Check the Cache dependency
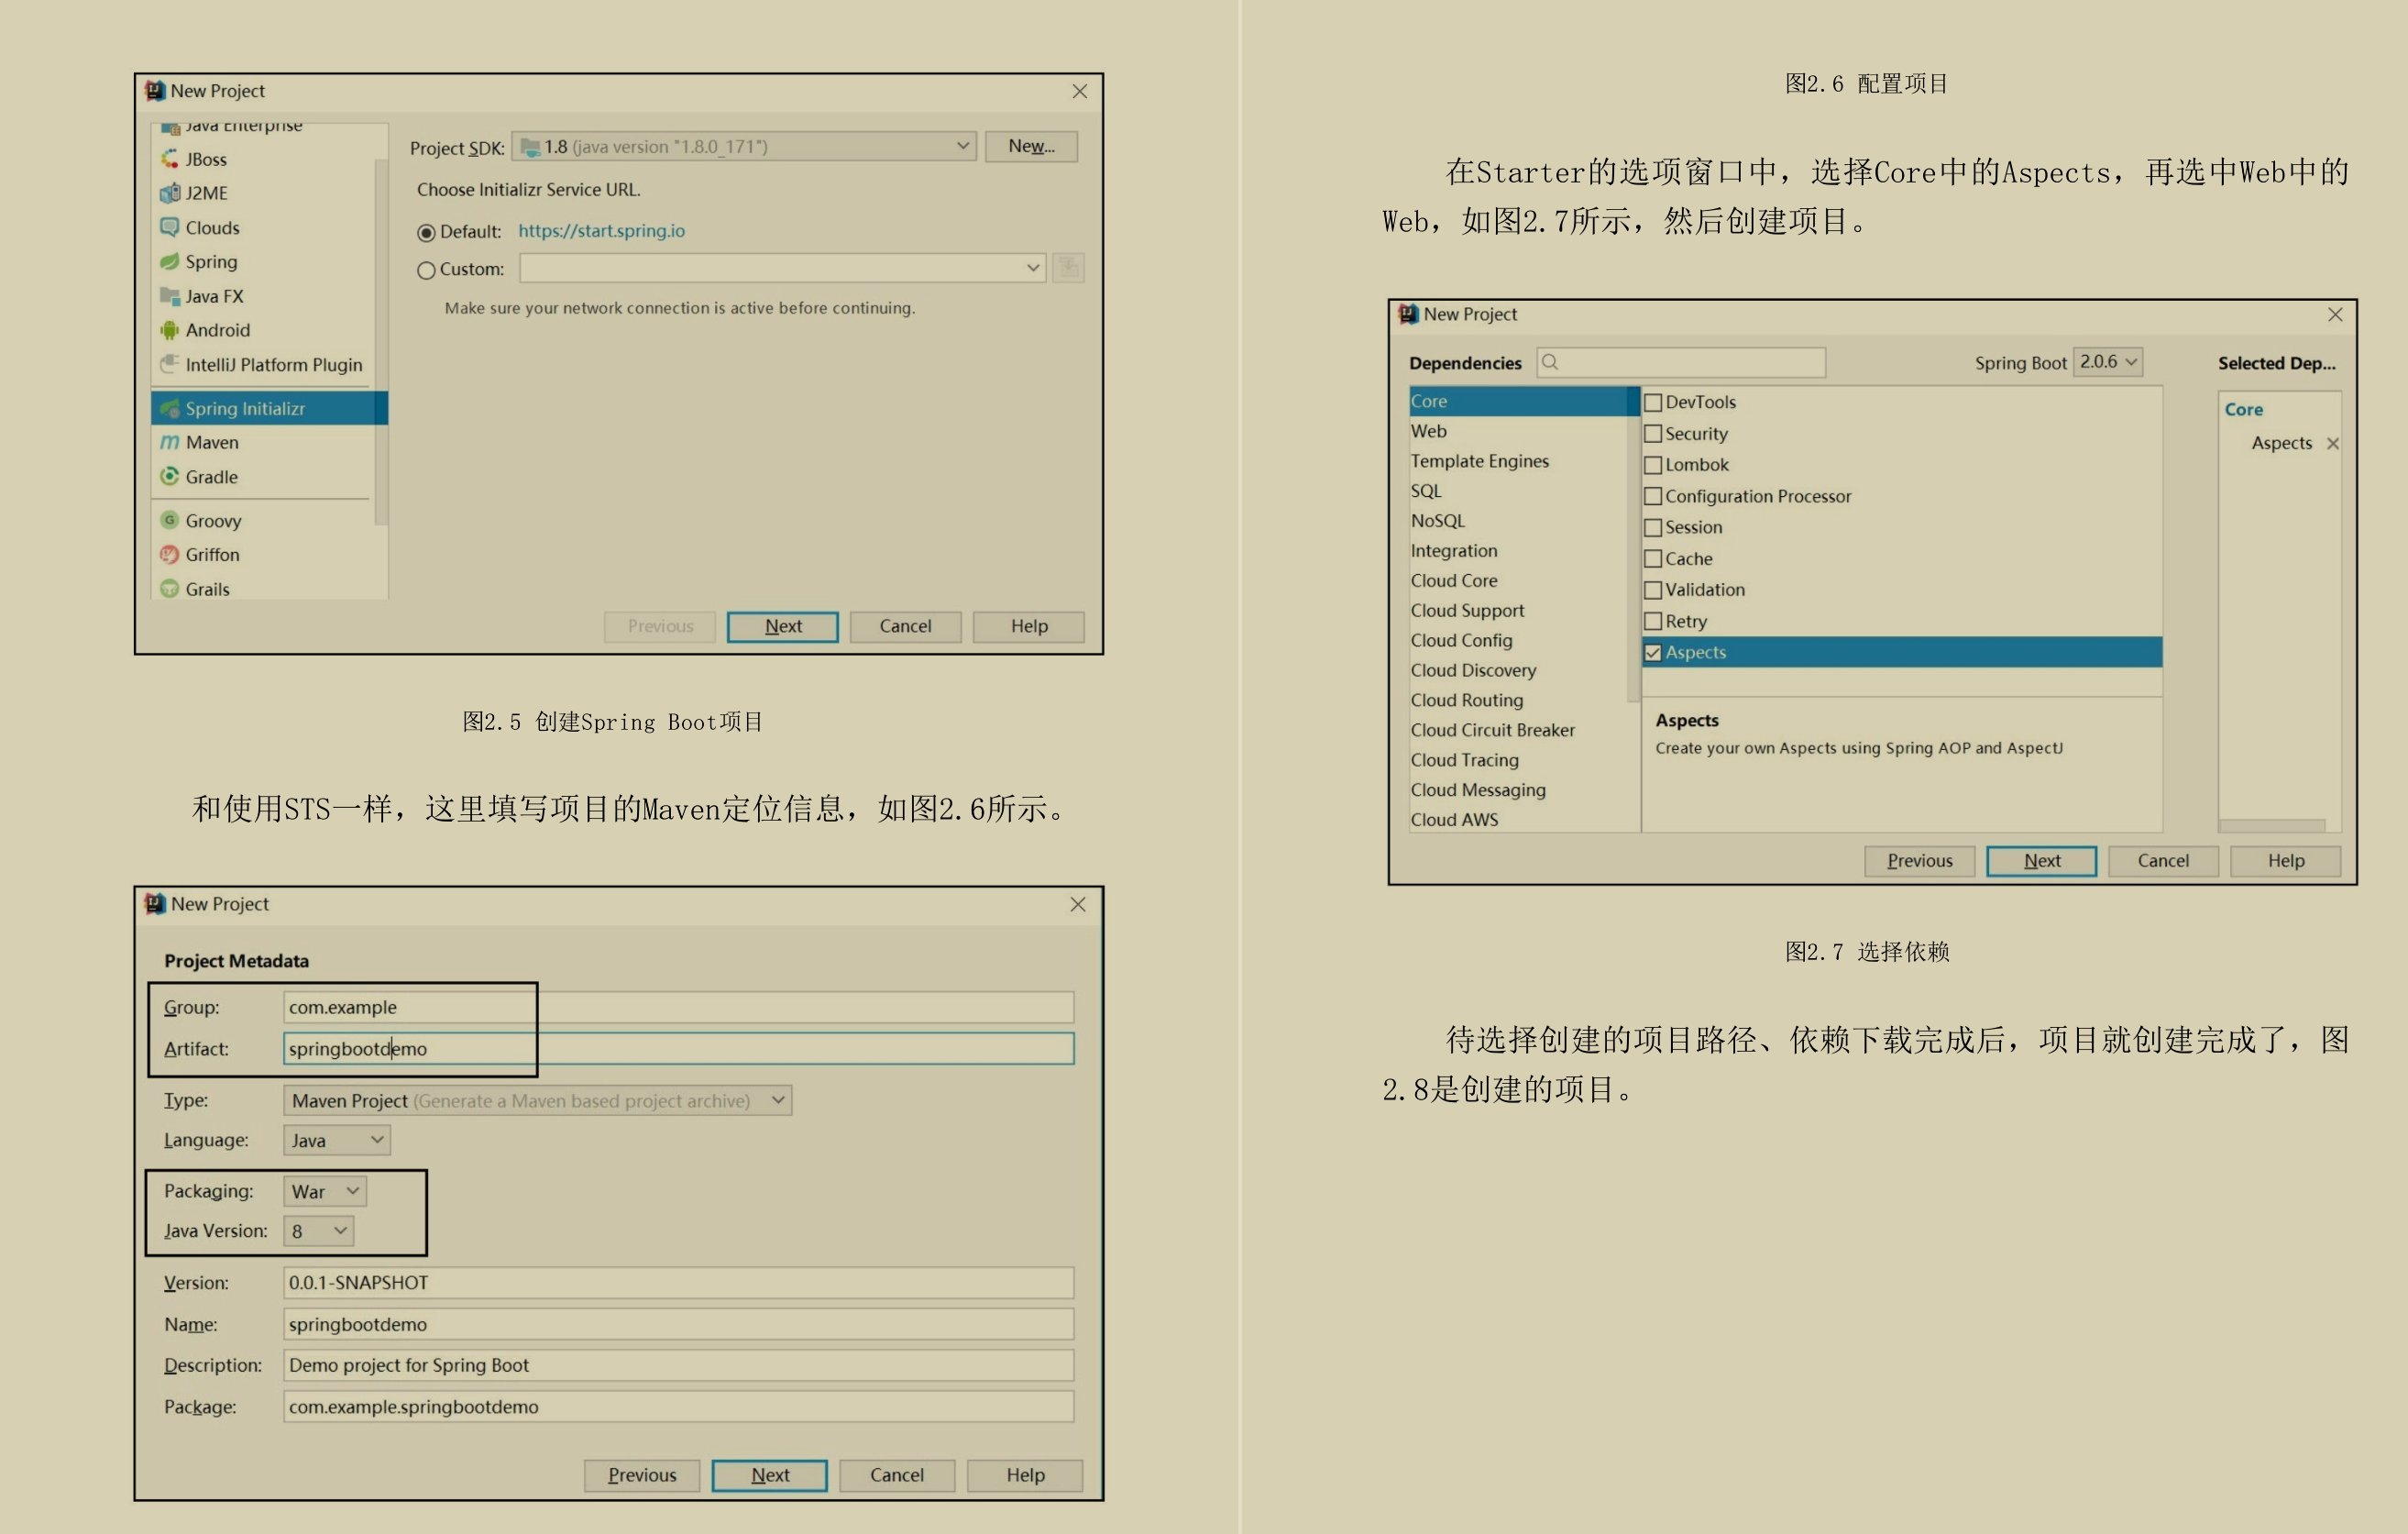The width and height of the screenshot is (2408, 1534). (x=1653, y=559)
